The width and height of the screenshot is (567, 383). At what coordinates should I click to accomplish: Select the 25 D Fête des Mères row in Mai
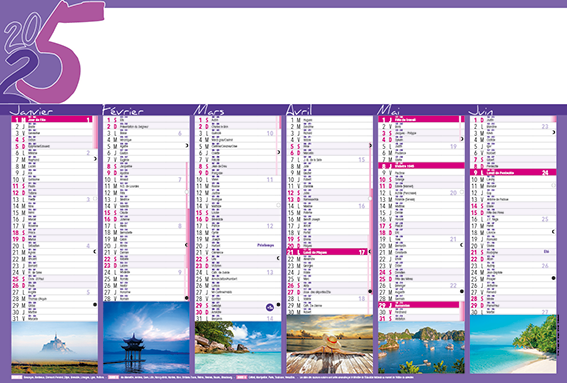point(421,278)
